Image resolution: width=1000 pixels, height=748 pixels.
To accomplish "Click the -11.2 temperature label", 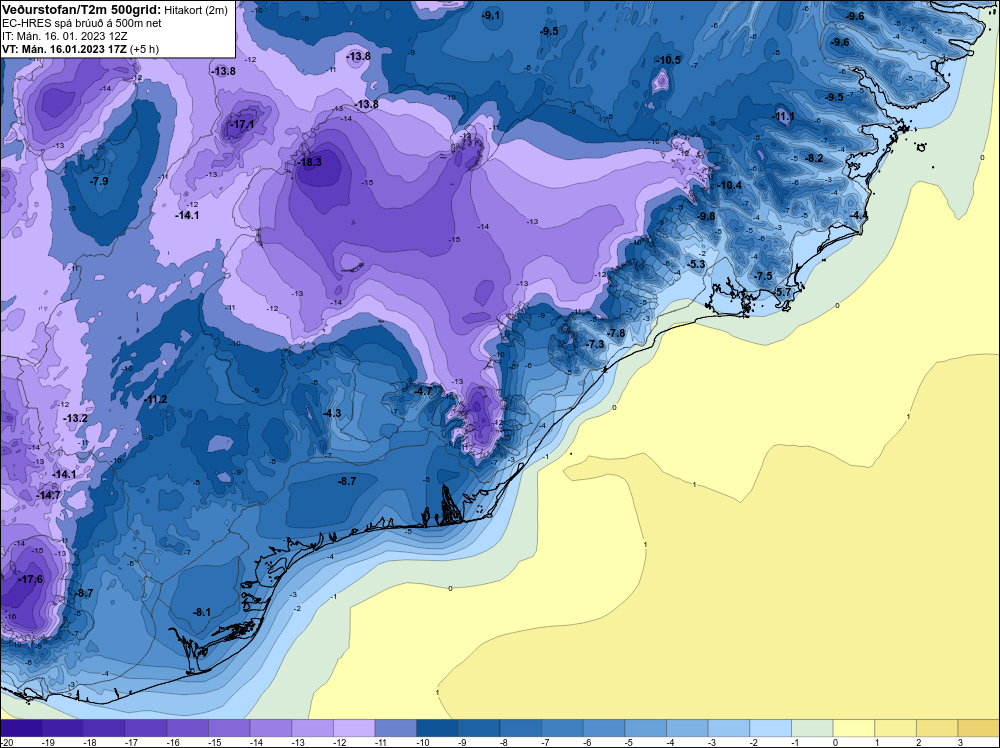I will 156,399.
